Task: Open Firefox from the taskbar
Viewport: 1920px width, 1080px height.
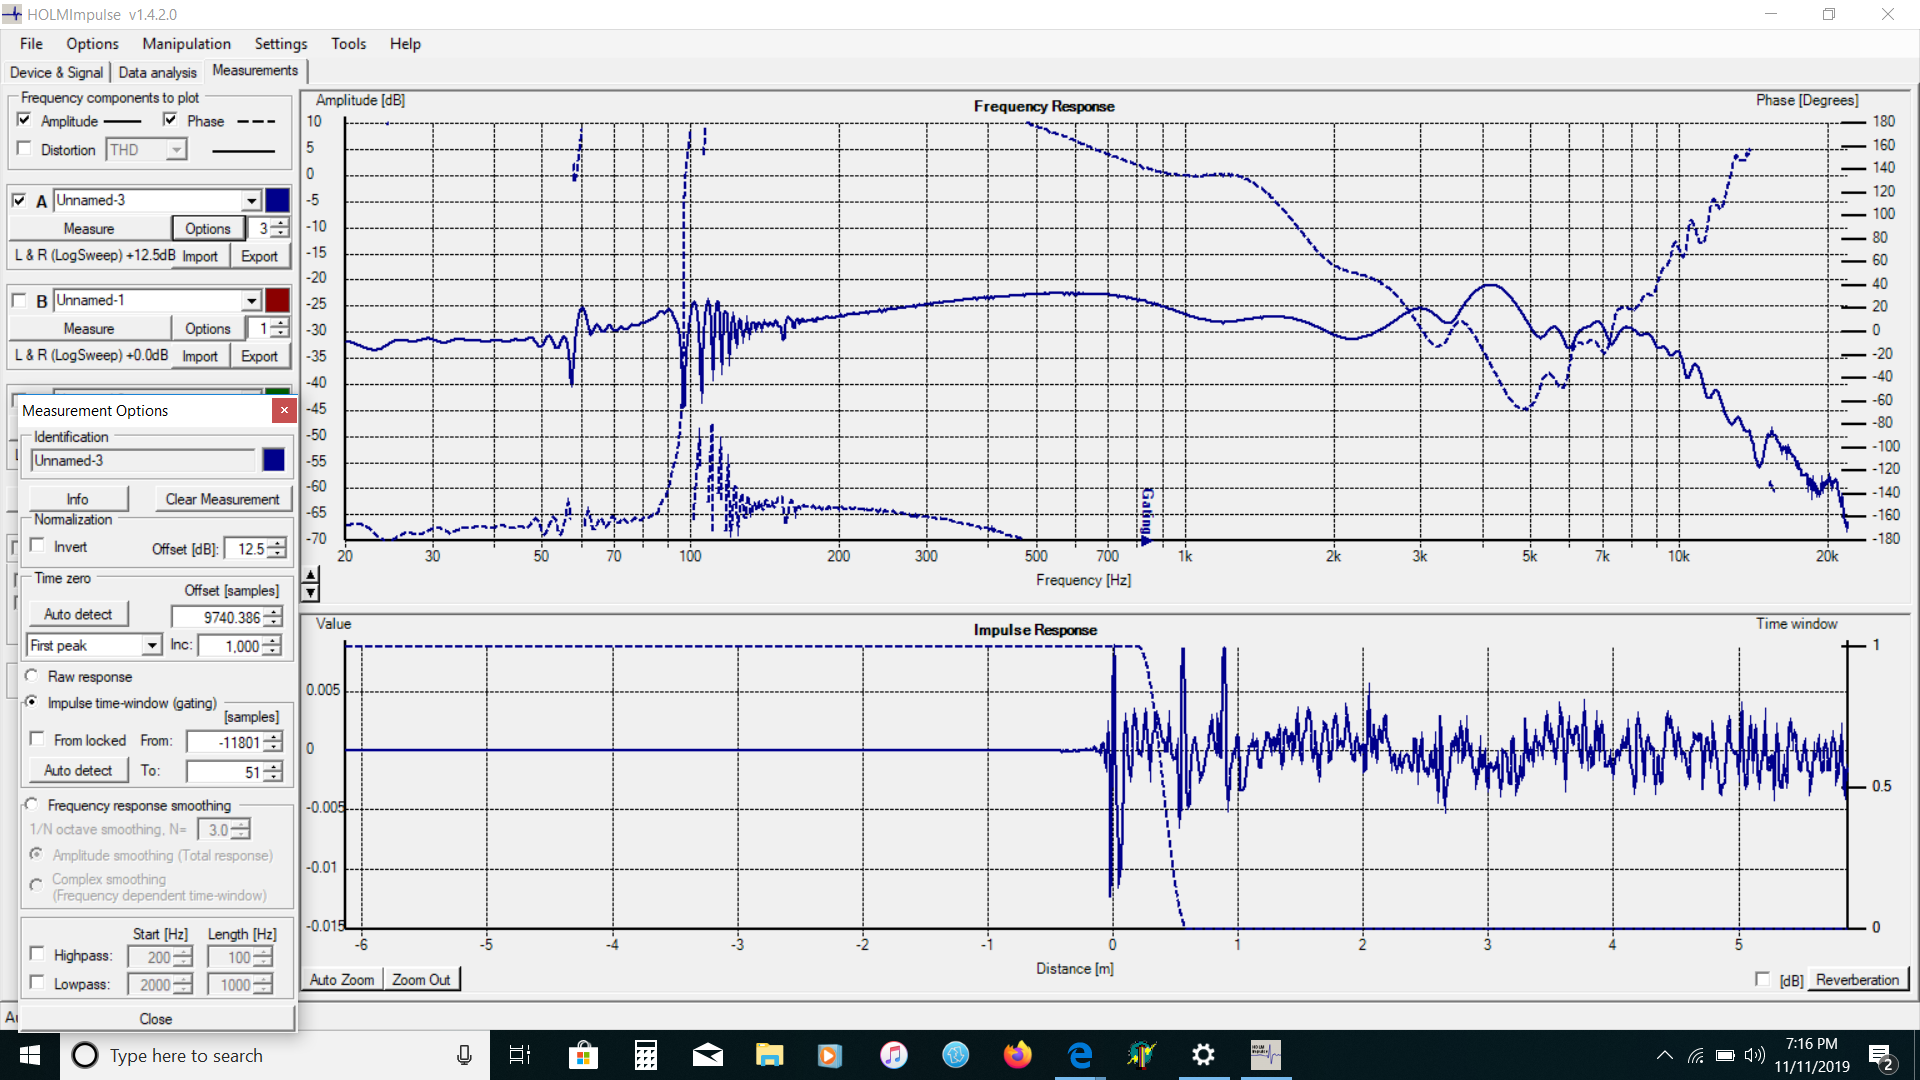Action: click(x=1018, y=1055)
